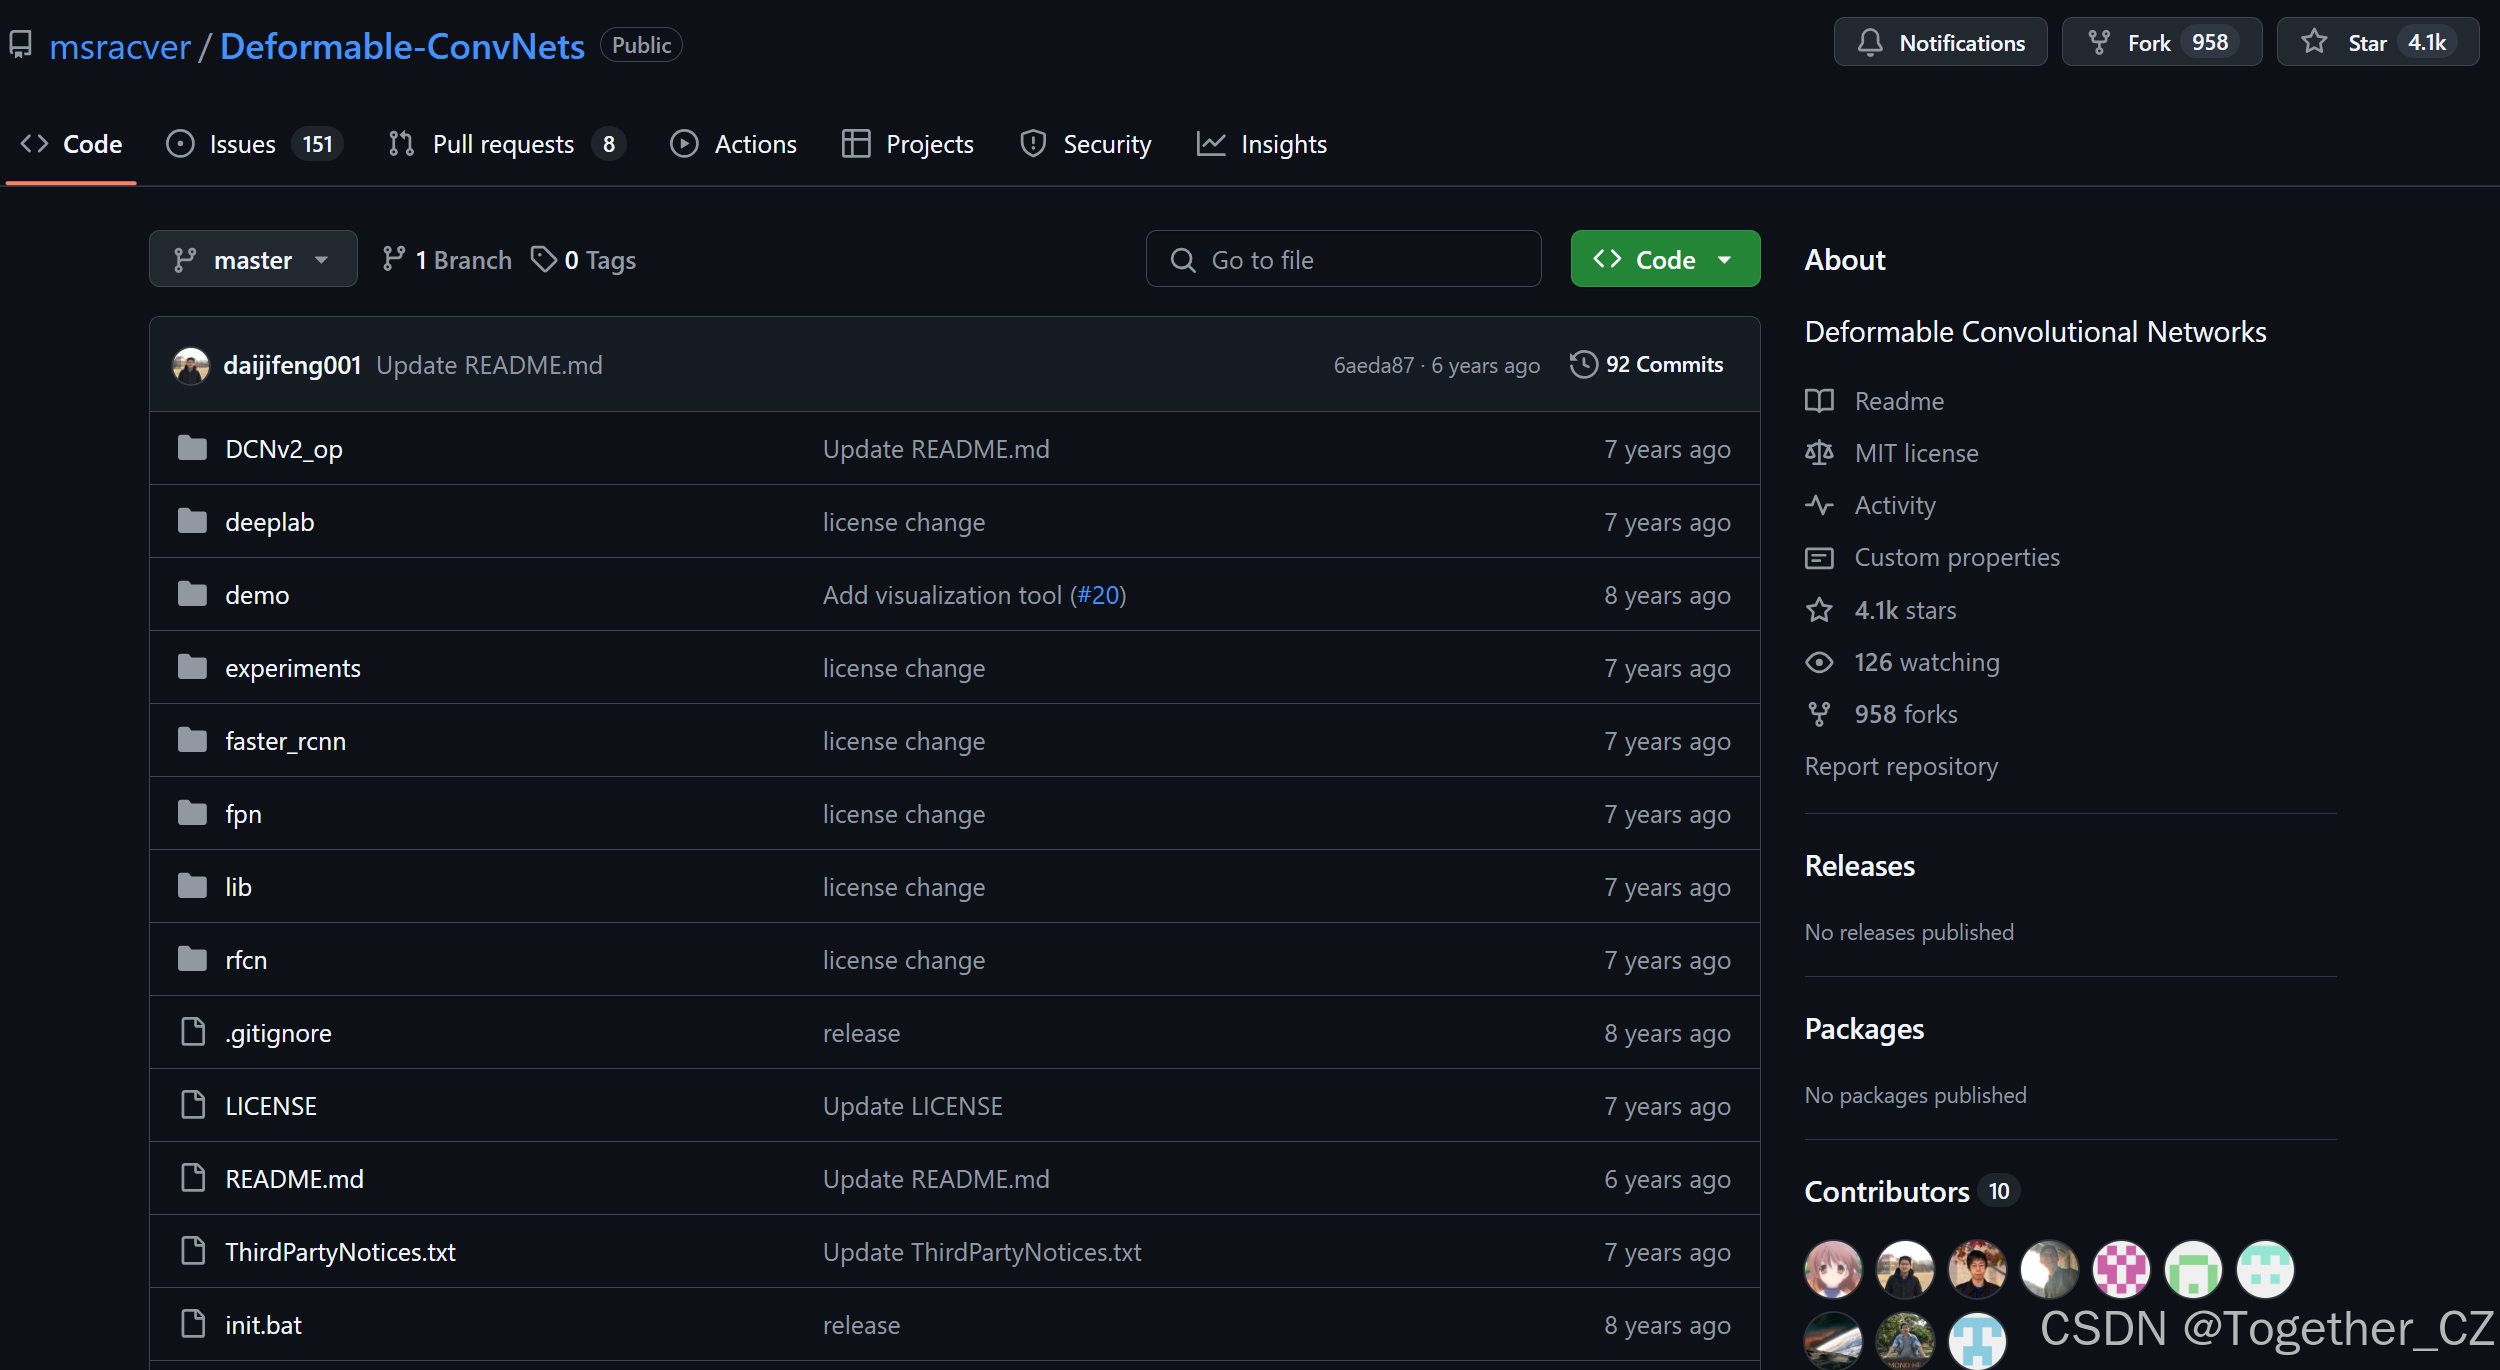Viewport: 2500px width, 1370px height.
Task: Open the README.md file
Action: (x=294, y=1179)
